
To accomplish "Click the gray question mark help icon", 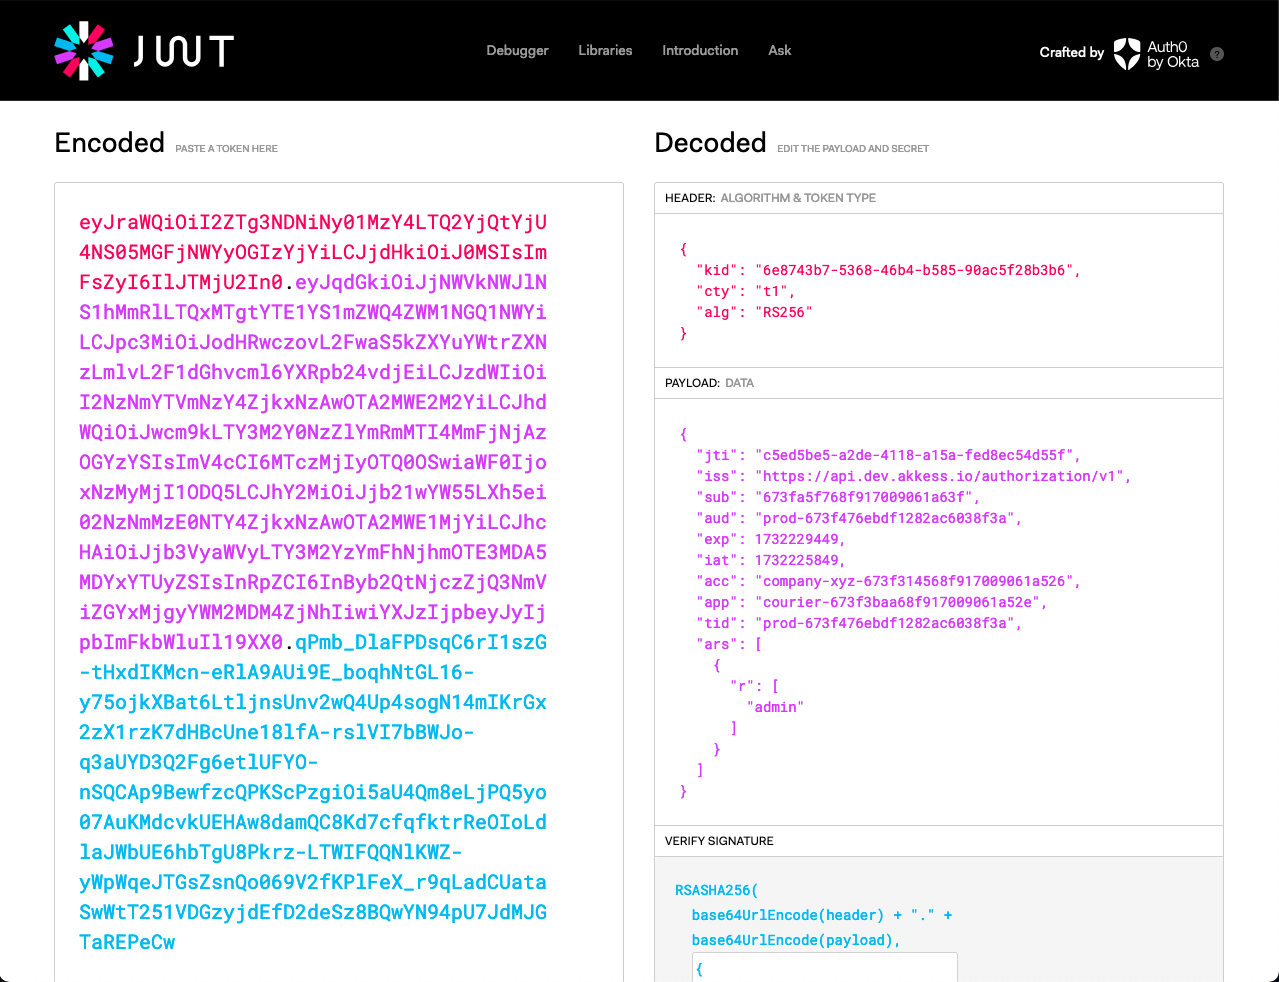I will 1217,54.
